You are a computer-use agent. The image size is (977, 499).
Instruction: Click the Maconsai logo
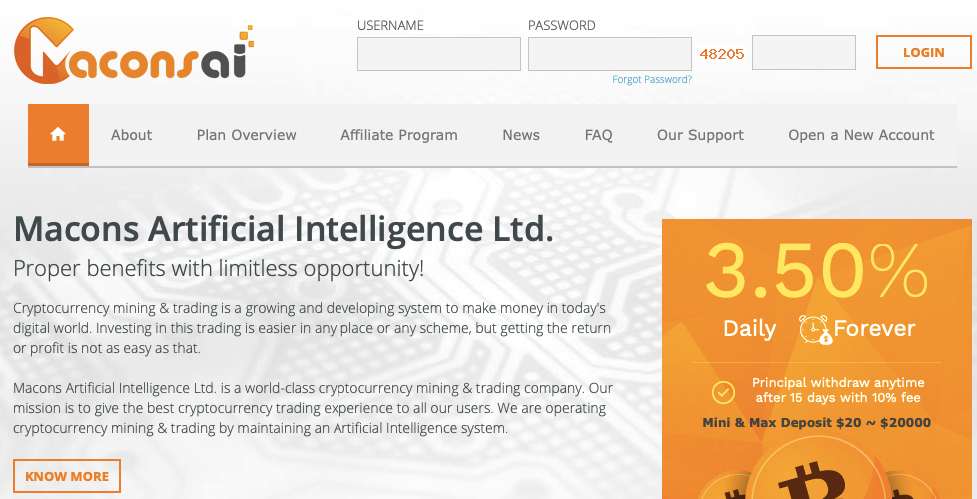[x=134, y=51]
